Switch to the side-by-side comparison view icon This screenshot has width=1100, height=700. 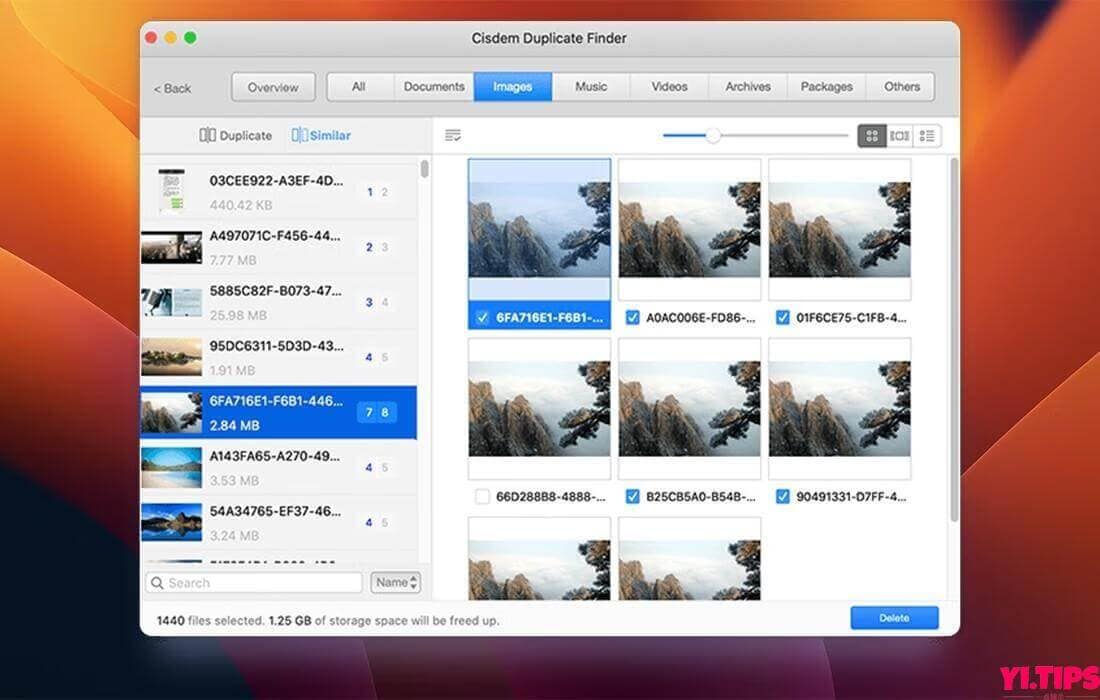tap(900, 135)
